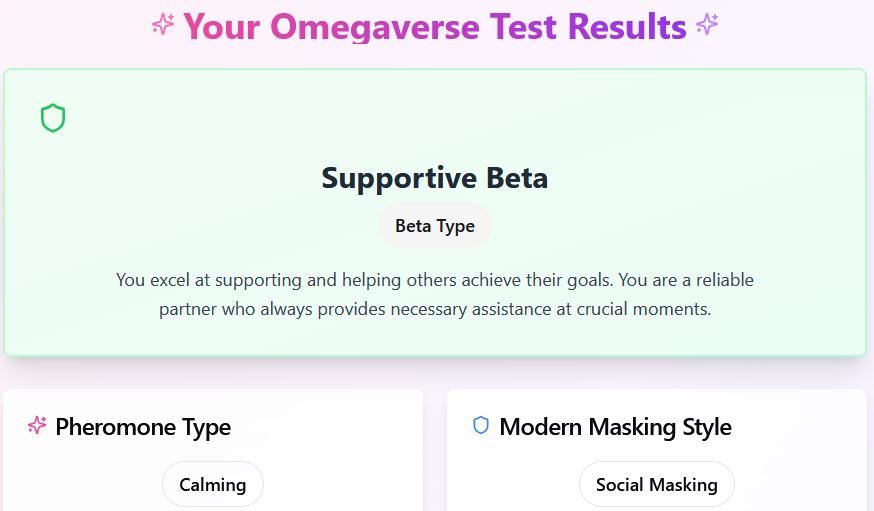Screen dimensions: 874x511
Task: Click the "partner who always provides" description line
Action: pyautogui.click(x=435, y=309)
